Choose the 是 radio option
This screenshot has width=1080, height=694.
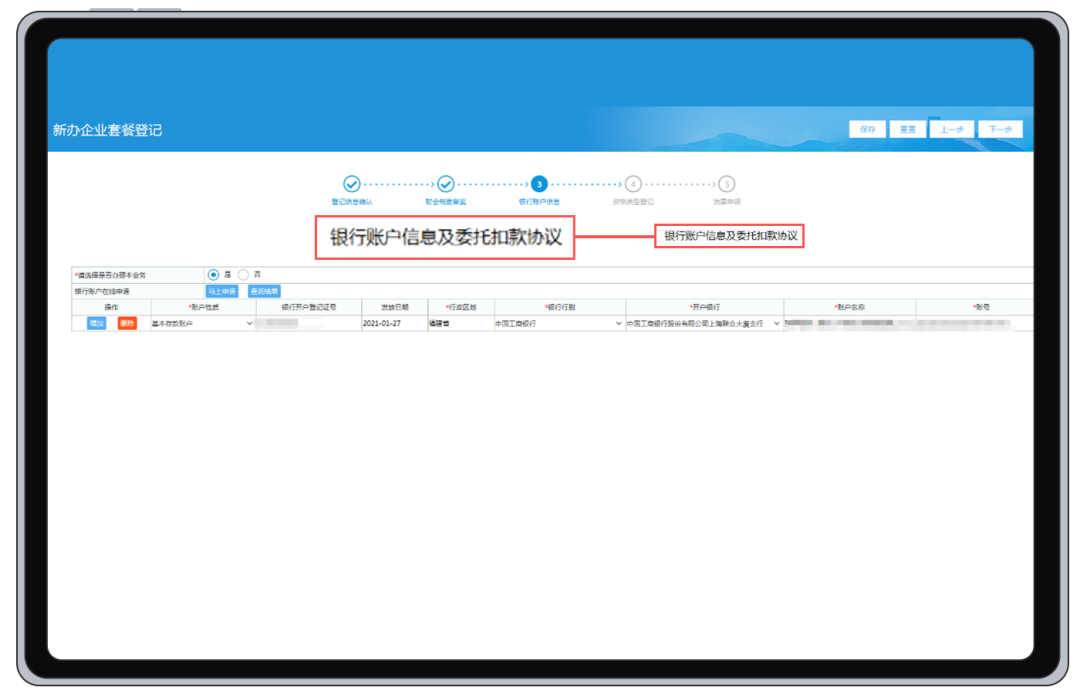(214, 275)
